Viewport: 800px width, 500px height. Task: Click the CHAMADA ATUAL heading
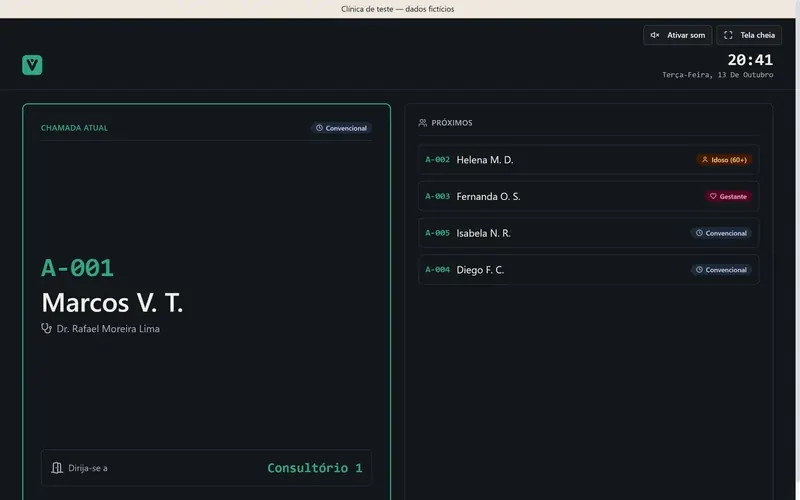click(x=74, y=128)
